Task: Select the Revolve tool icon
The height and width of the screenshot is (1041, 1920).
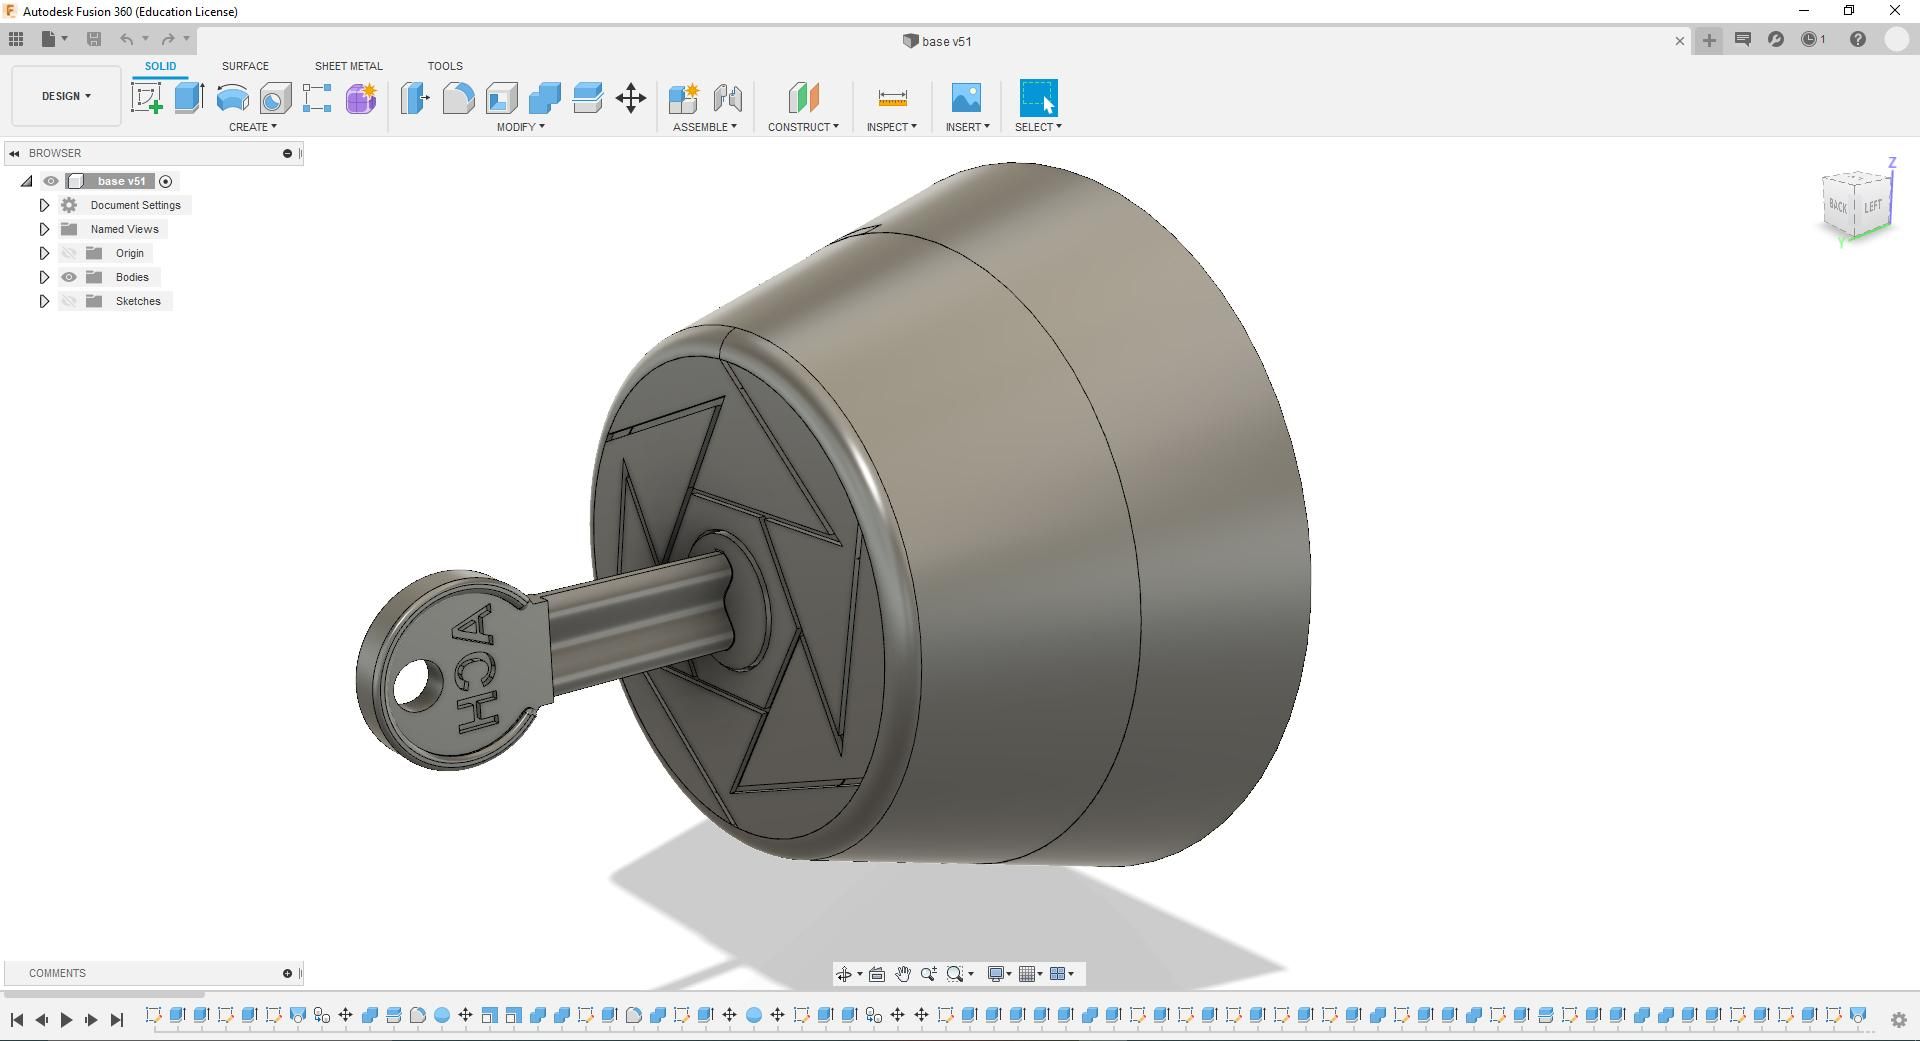Action: pyautogui.click(x=232, y=98)
